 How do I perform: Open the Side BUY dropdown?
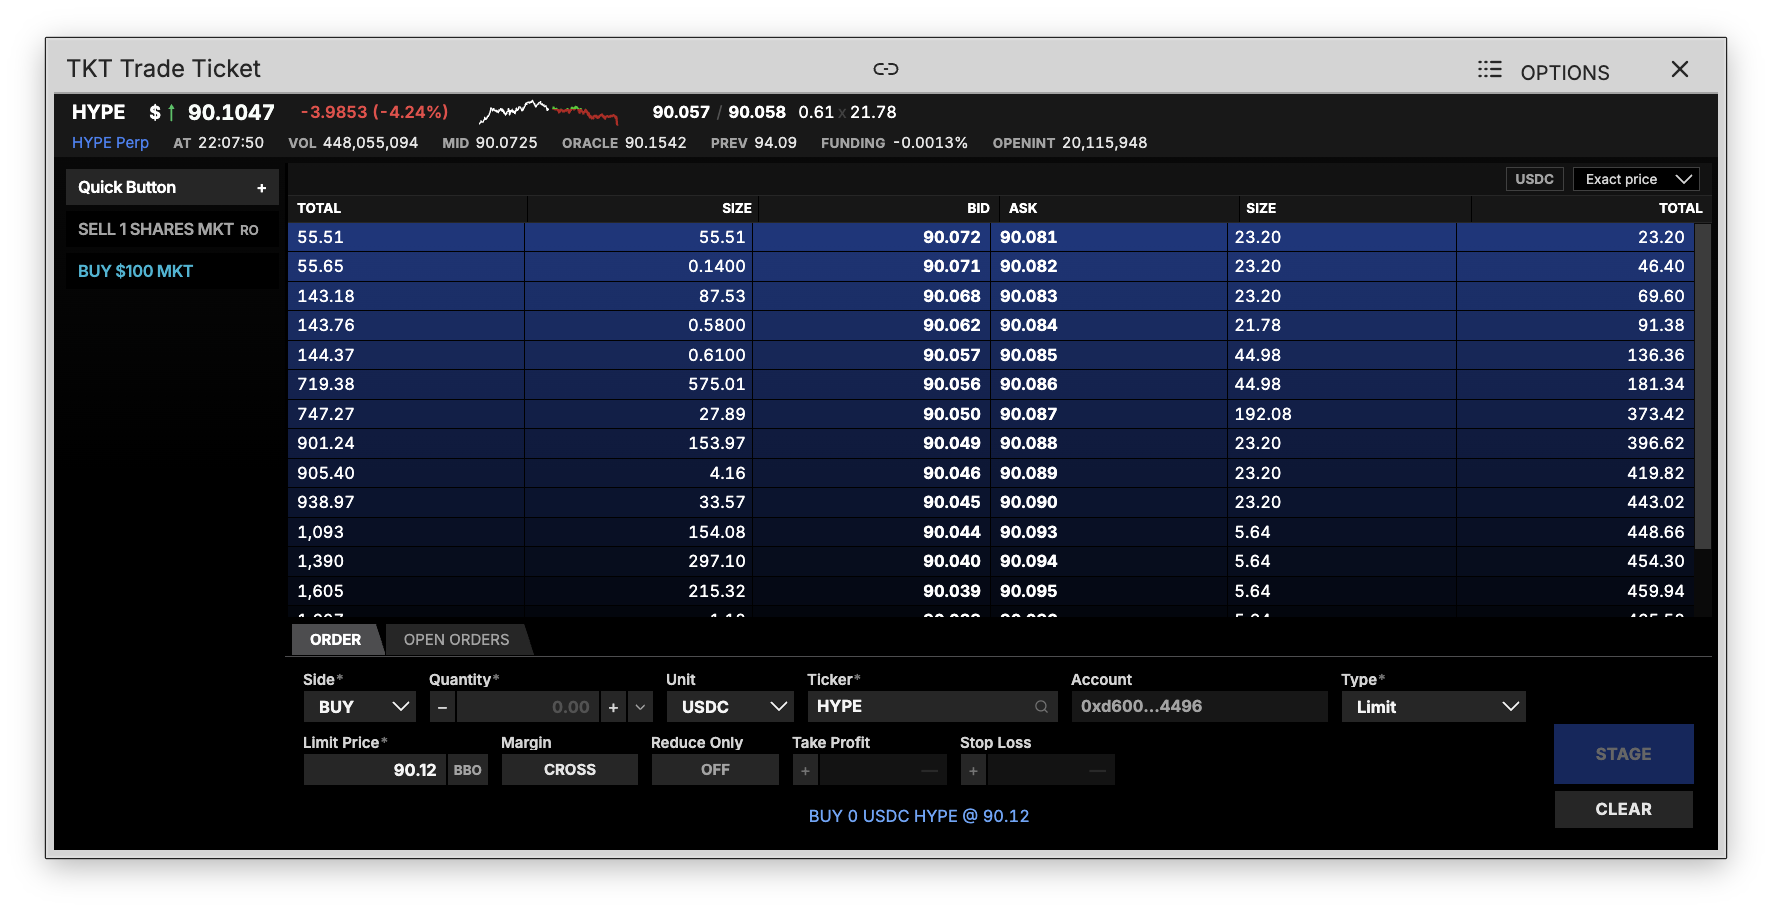[x=360, y=707]
